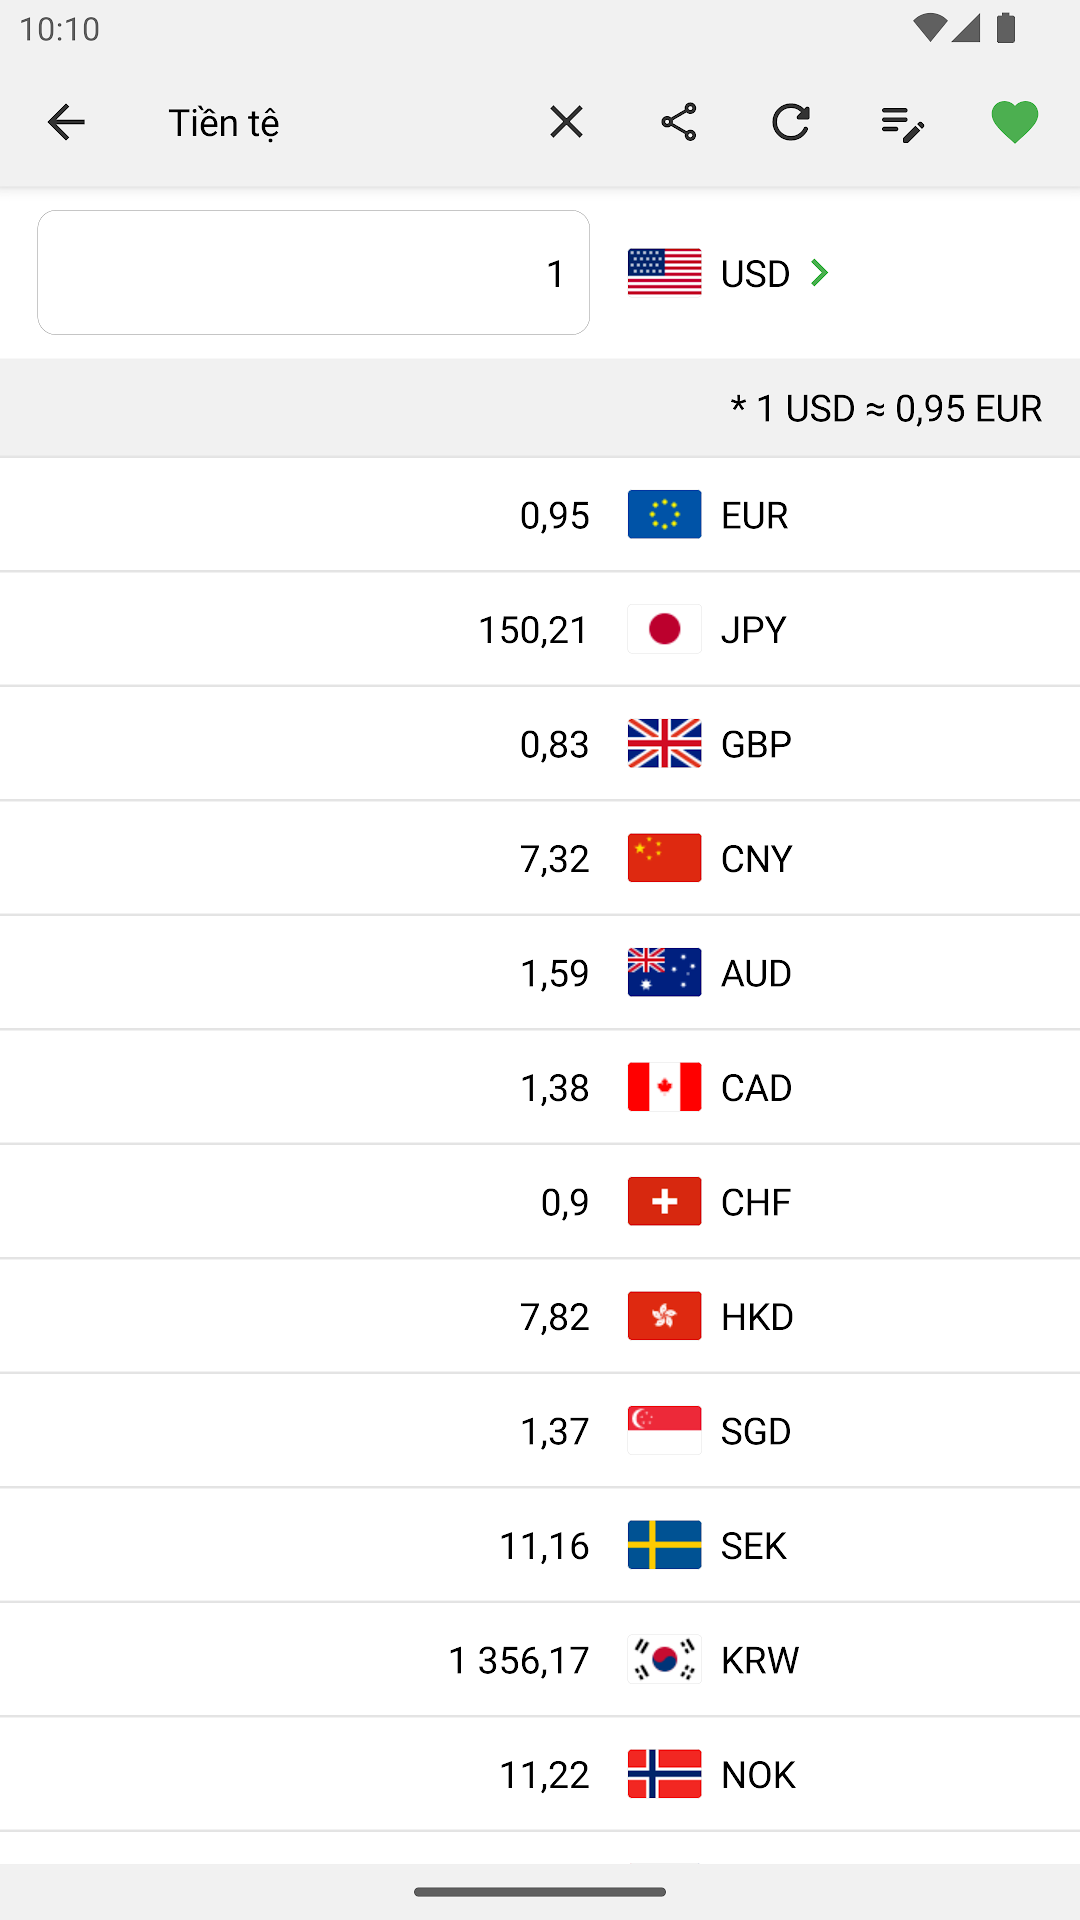Choose the CNY 7,32 value
Screen dimensions: 1080x1920
click(x=554, y=859)
